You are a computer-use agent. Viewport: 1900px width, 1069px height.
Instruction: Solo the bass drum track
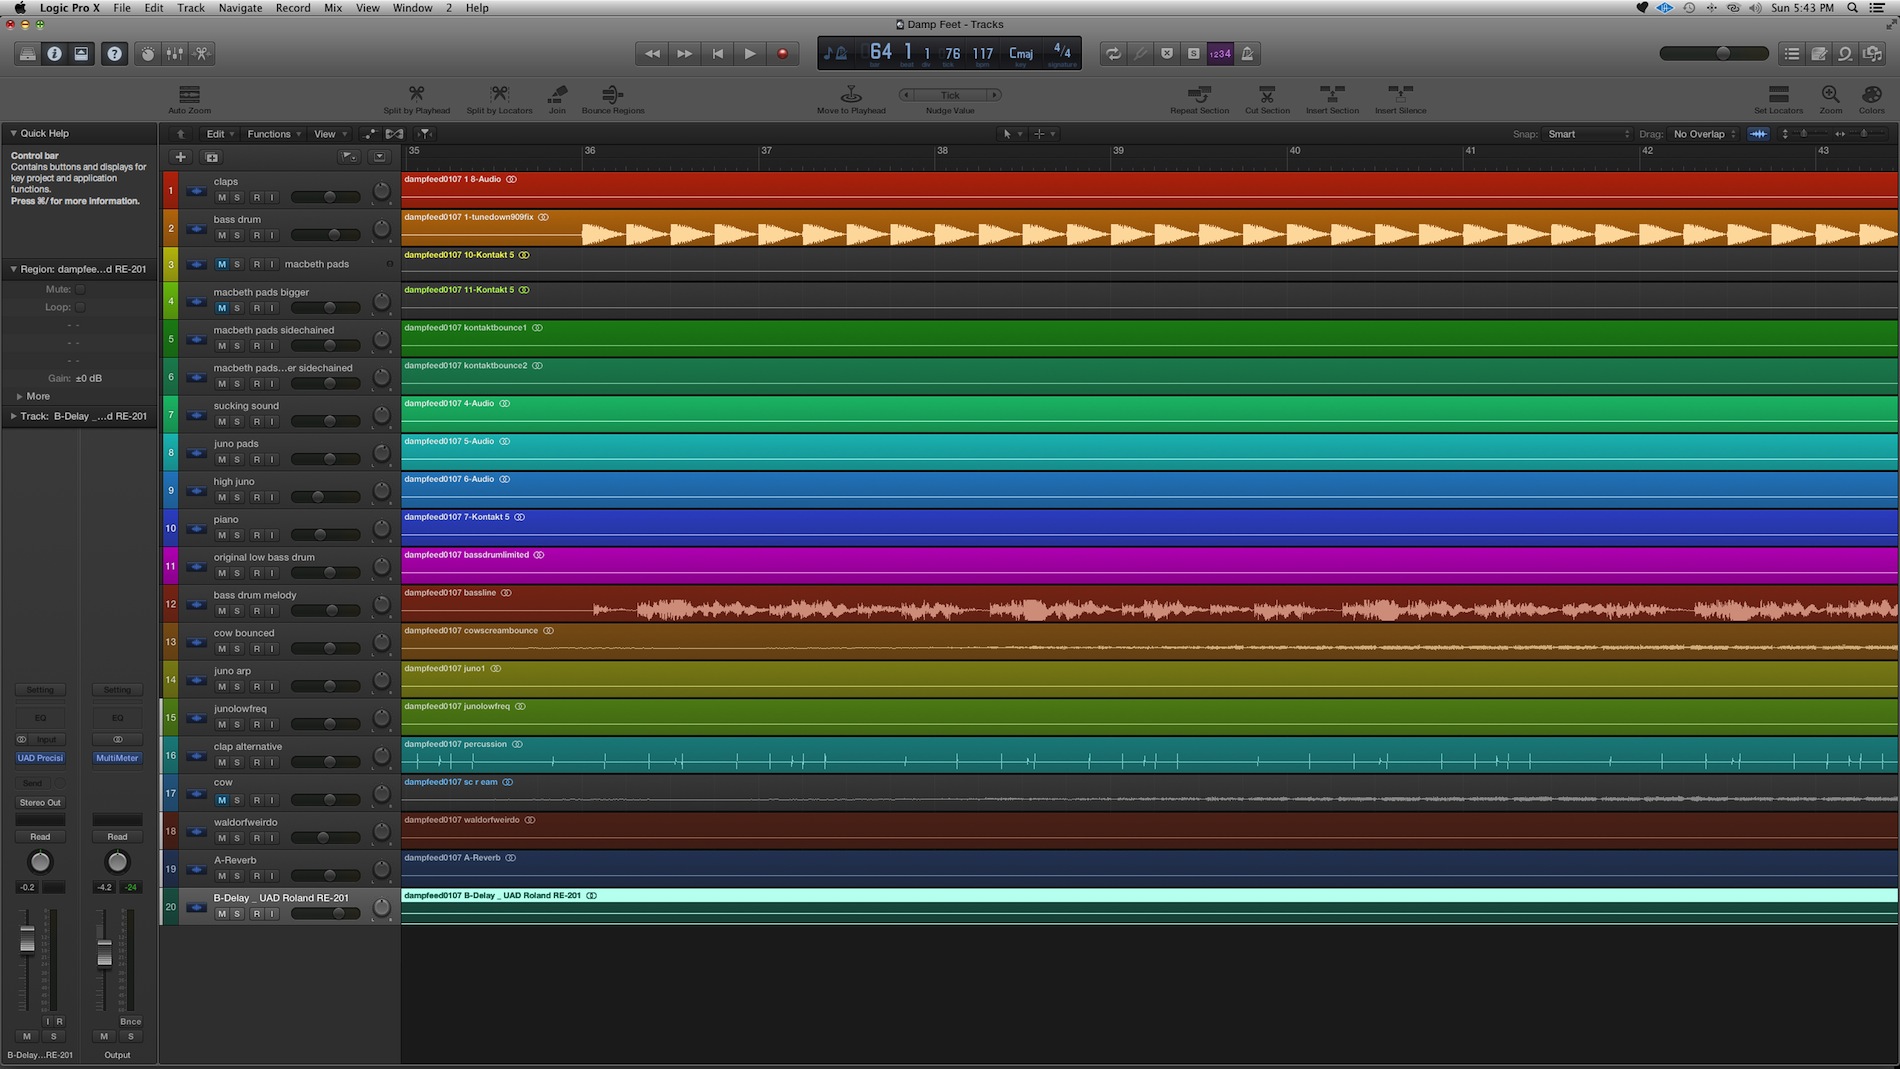[236, 234]
